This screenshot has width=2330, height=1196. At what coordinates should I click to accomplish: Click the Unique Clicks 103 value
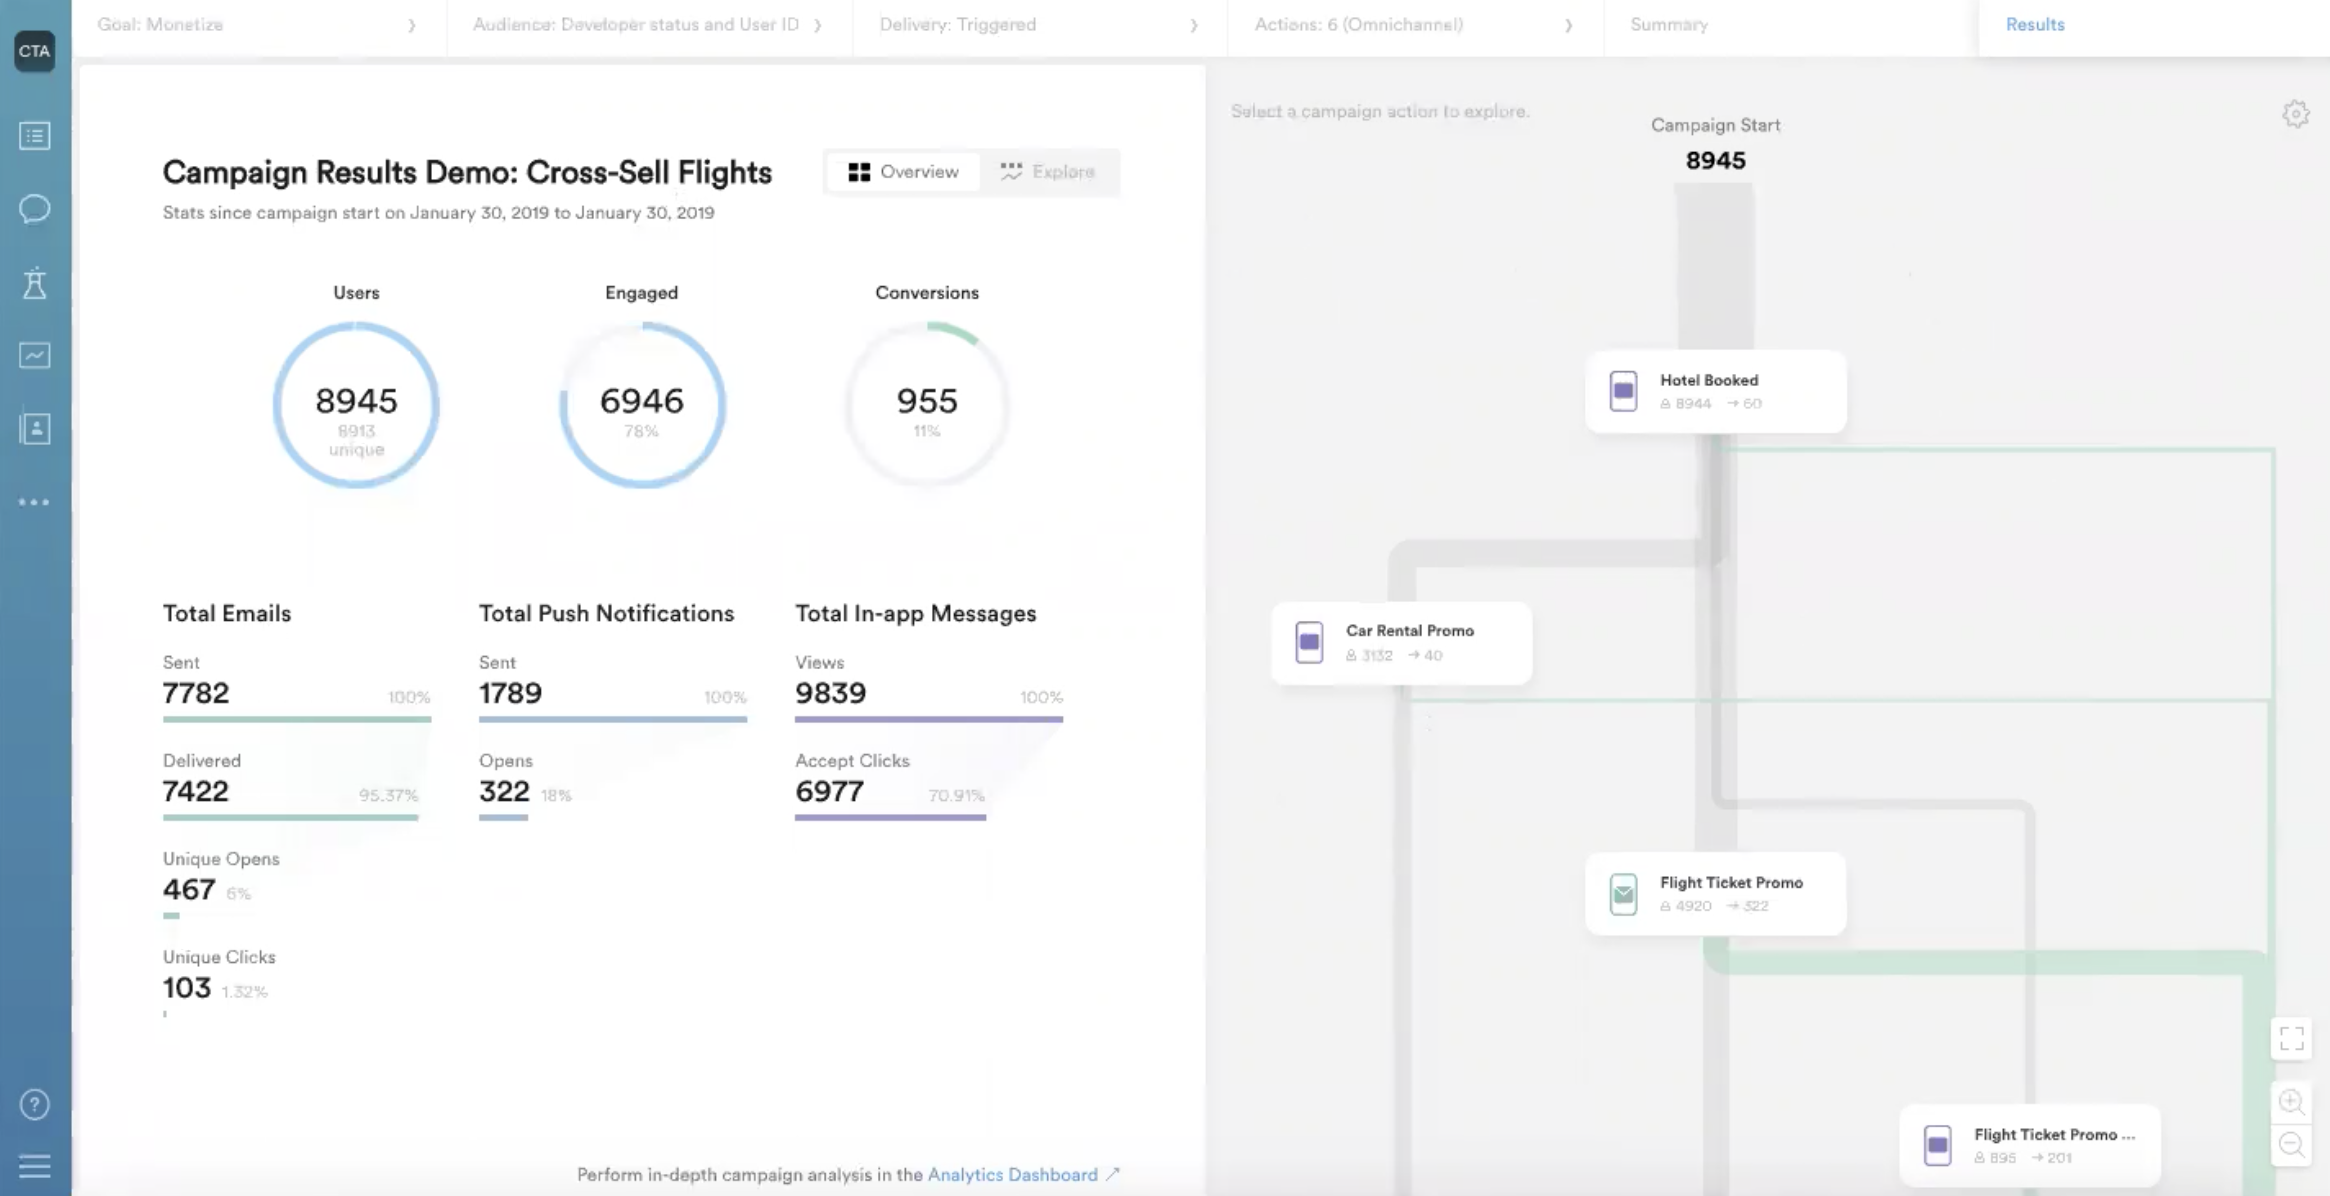[187, 987]
